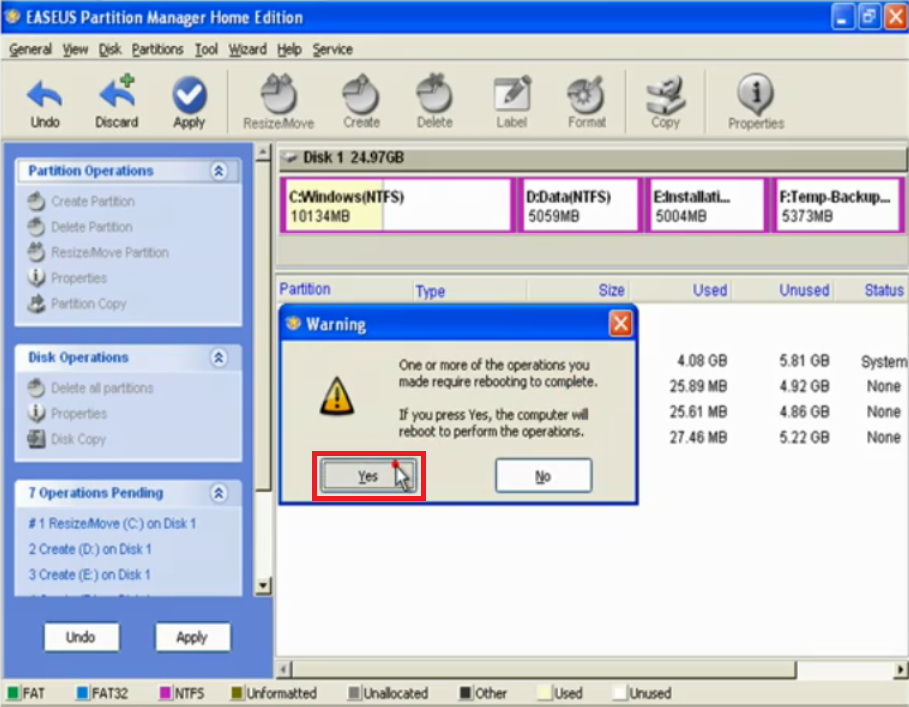The image size is (909, 707).
Task: Click pending operation 2 Create (D:)
Action: click(90, 549)
